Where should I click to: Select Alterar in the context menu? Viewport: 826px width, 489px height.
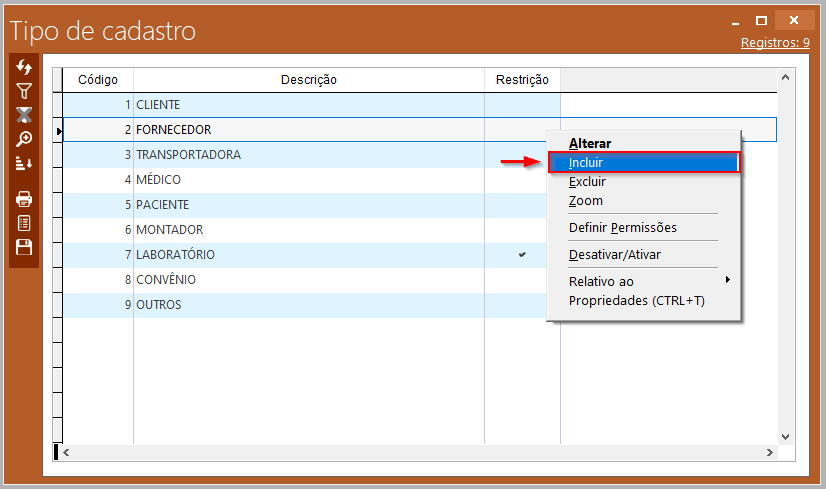pos(590,144)
